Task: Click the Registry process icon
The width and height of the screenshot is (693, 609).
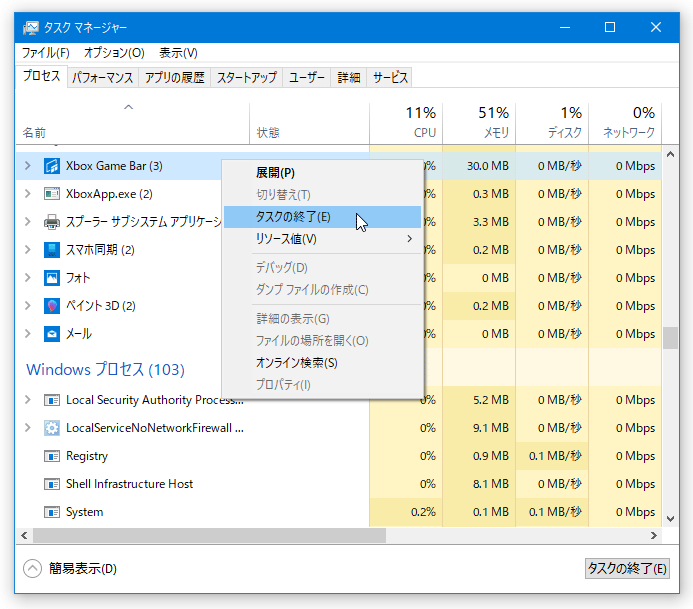Action: pos(52,456)
